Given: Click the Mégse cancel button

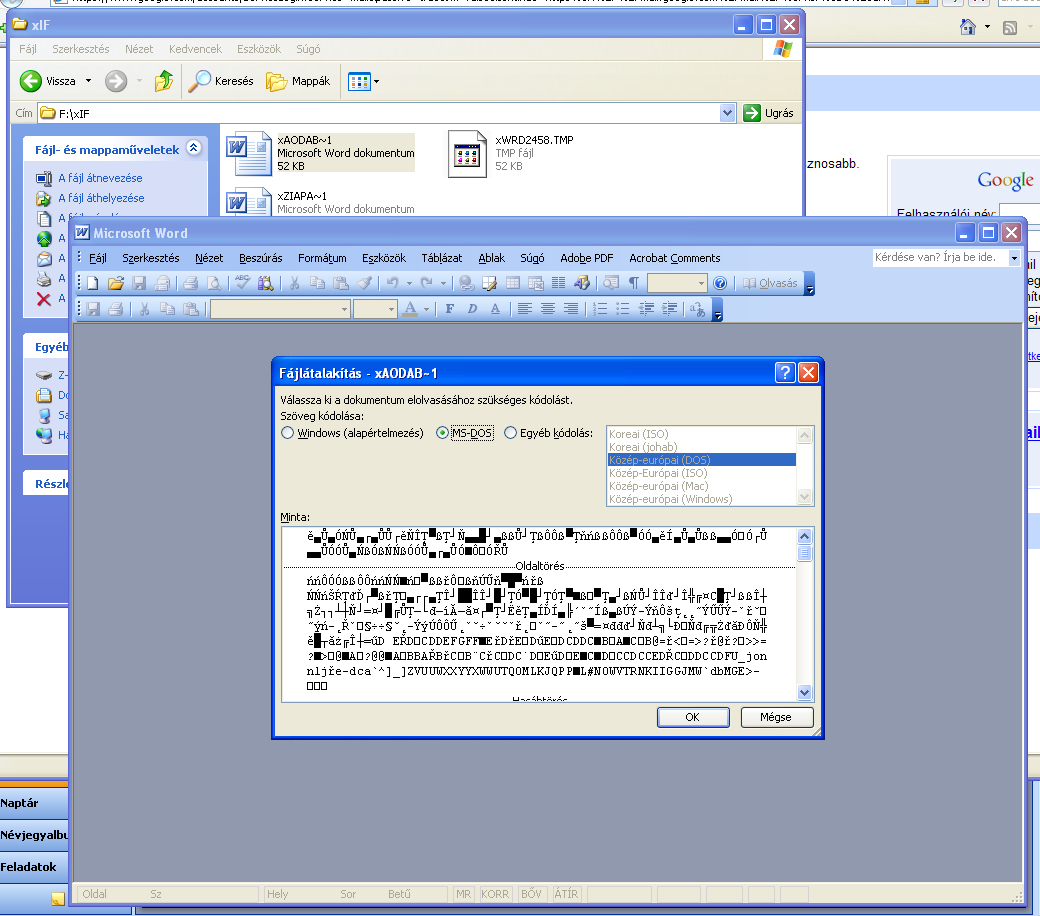Looking at the screenshot, I should point(776,717).
